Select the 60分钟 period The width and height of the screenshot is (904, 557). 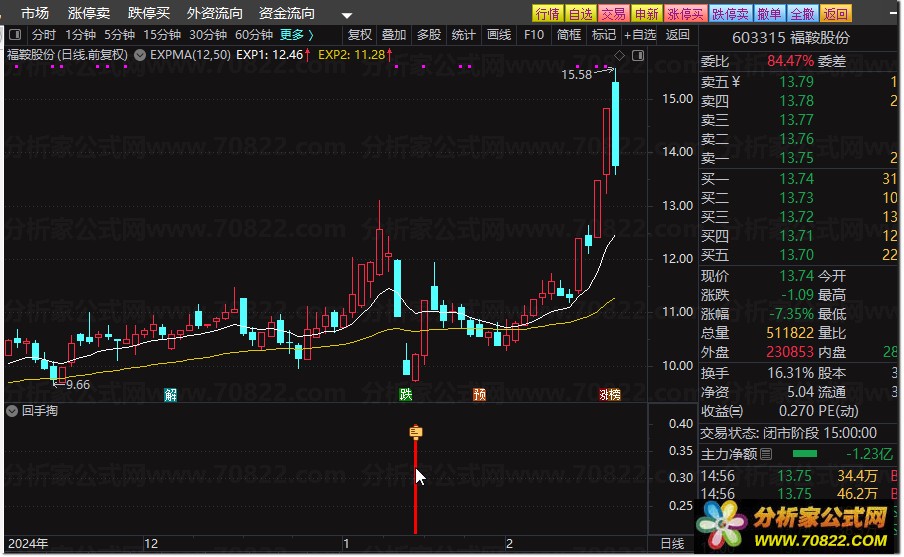(x=254, y=35)
